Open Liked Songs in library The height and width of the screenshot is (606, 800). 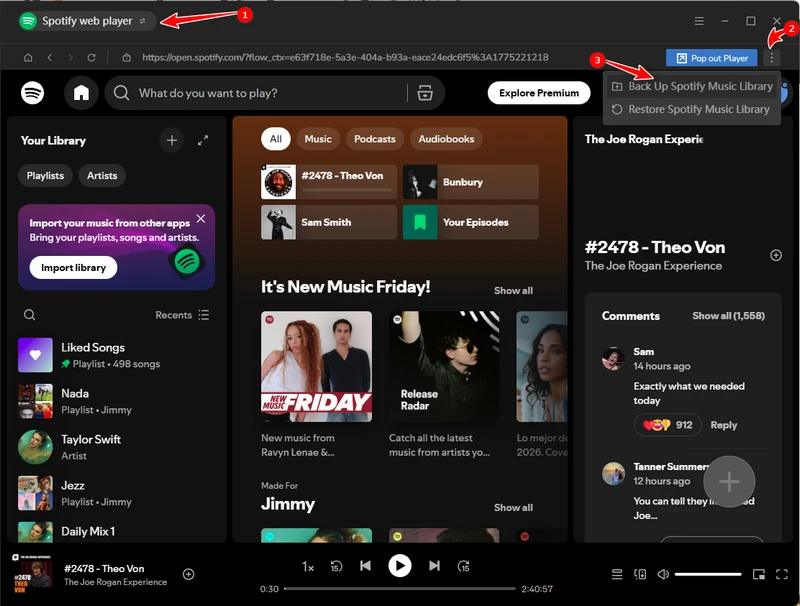coord(117,355)
